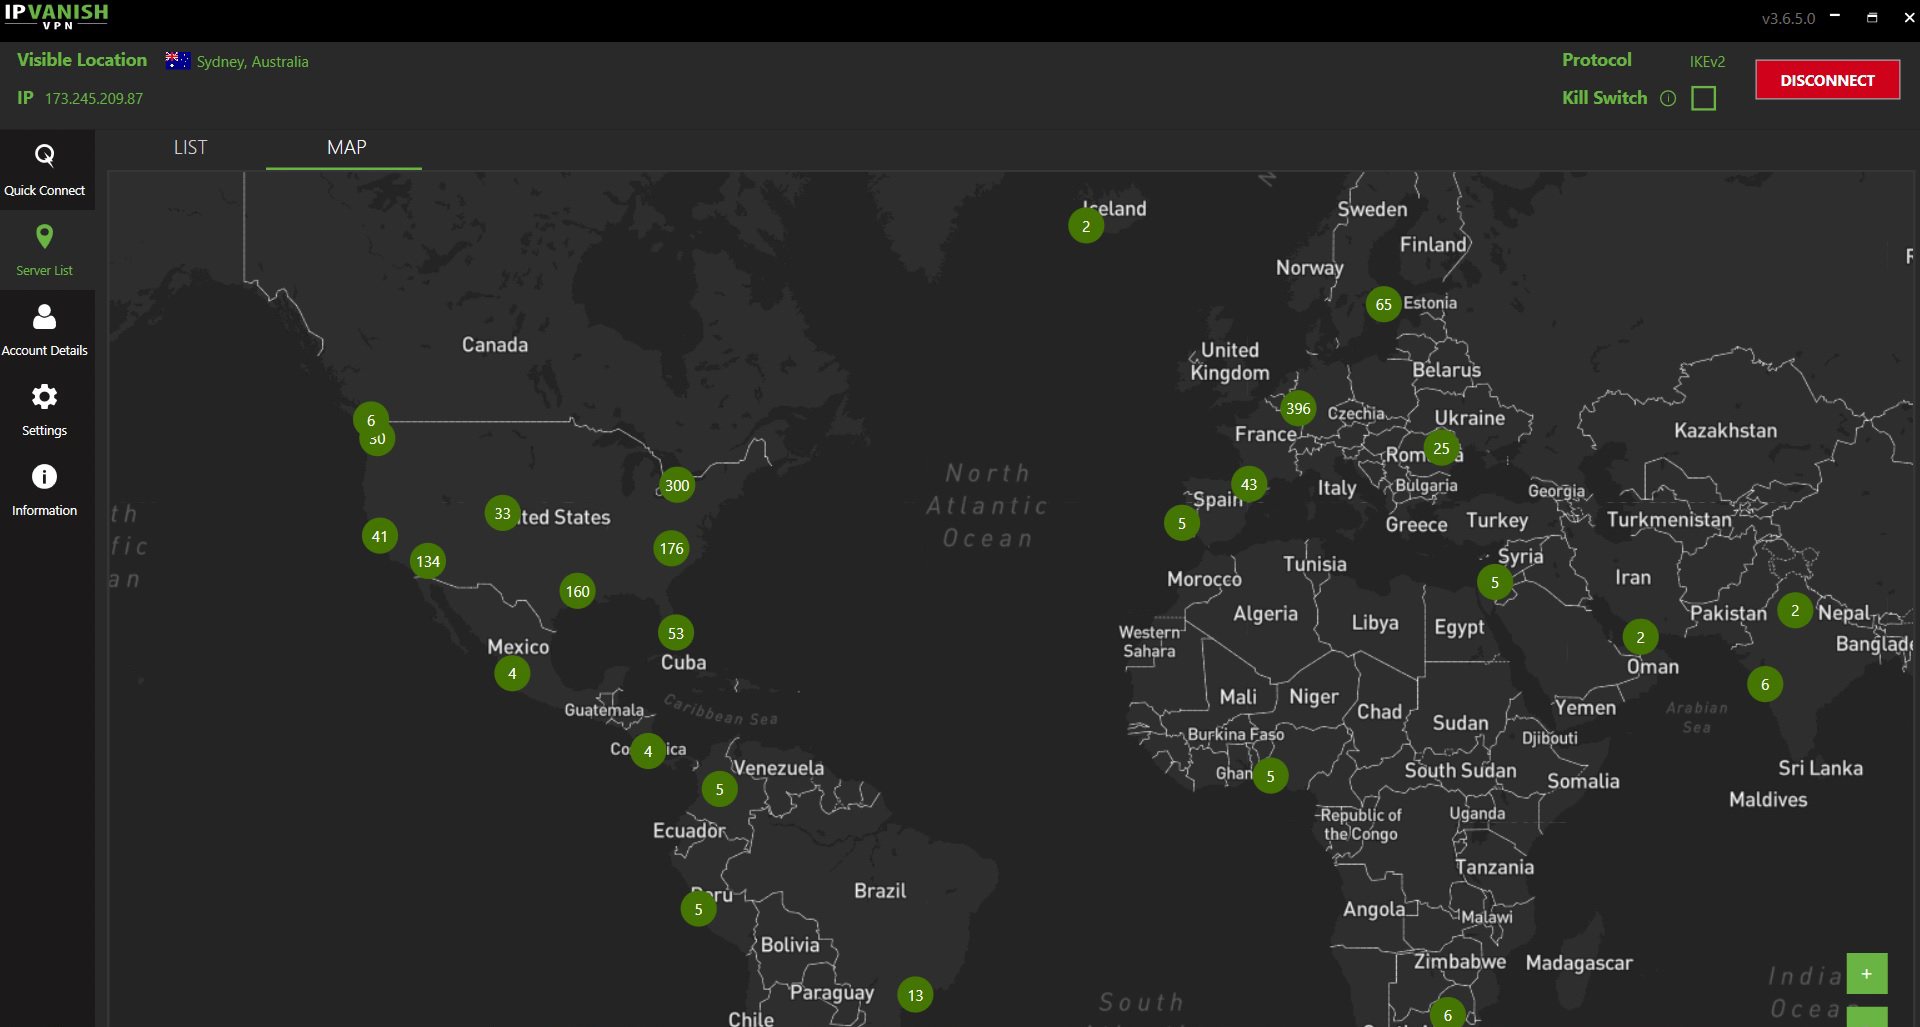
Task: Select the 25 cluster near Romania
Action: (x=1441, y=449)
